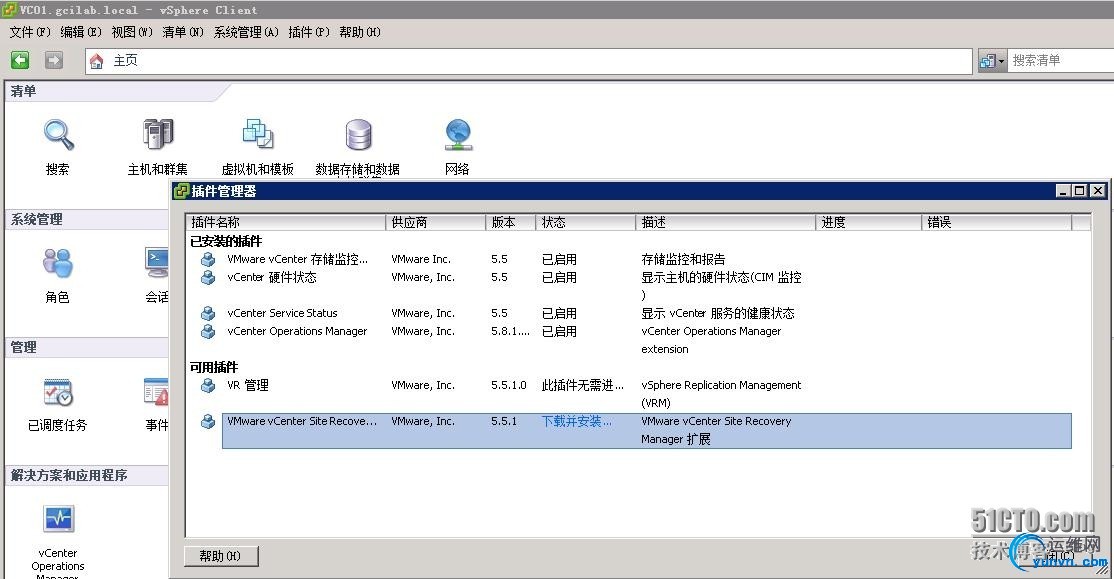This screenshot has width=1114, height=579.
Task: Select vCenter Operations Manager plug-in name in list
Action: (297, 331)
